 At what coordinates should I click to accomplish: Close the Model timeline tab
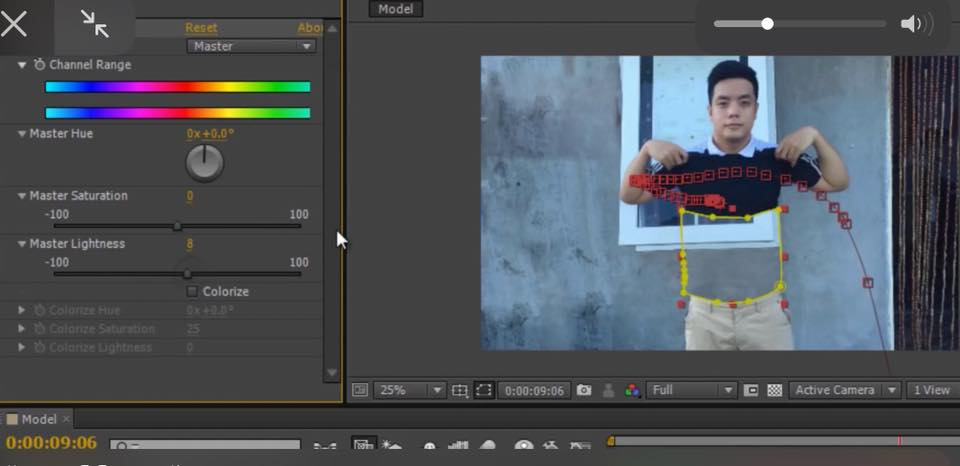66,419
